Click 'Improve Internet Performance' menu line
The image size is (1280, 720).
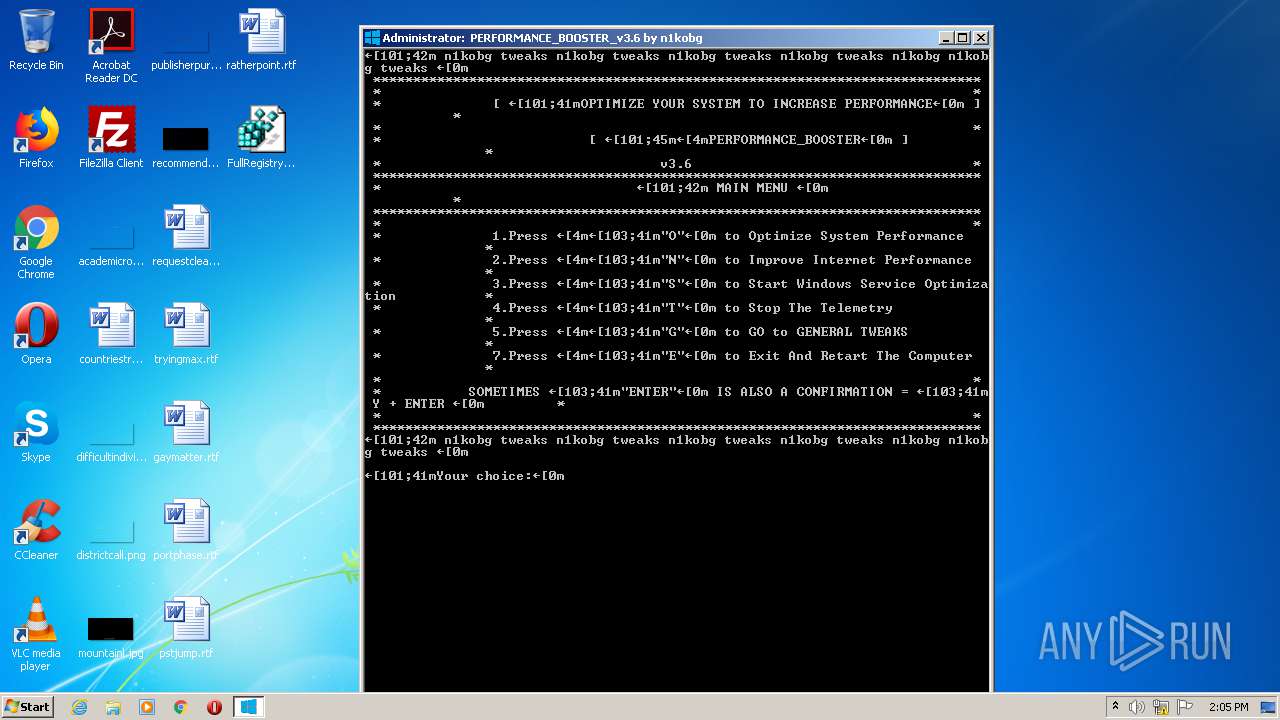click(x=731, y=260)
